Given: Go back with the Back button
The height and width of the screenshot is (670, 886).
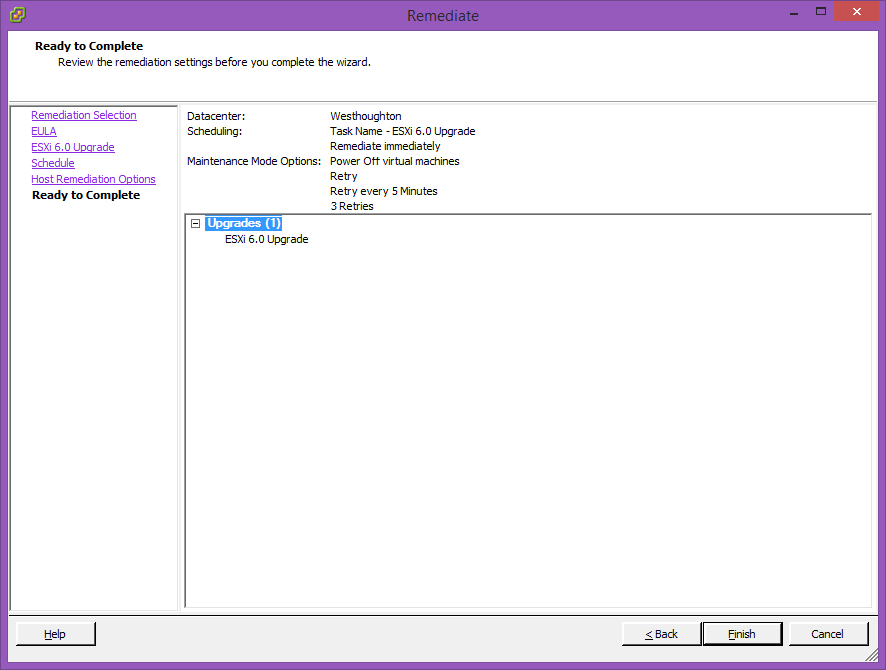Looking at the screenshot, I should point(661,634).
